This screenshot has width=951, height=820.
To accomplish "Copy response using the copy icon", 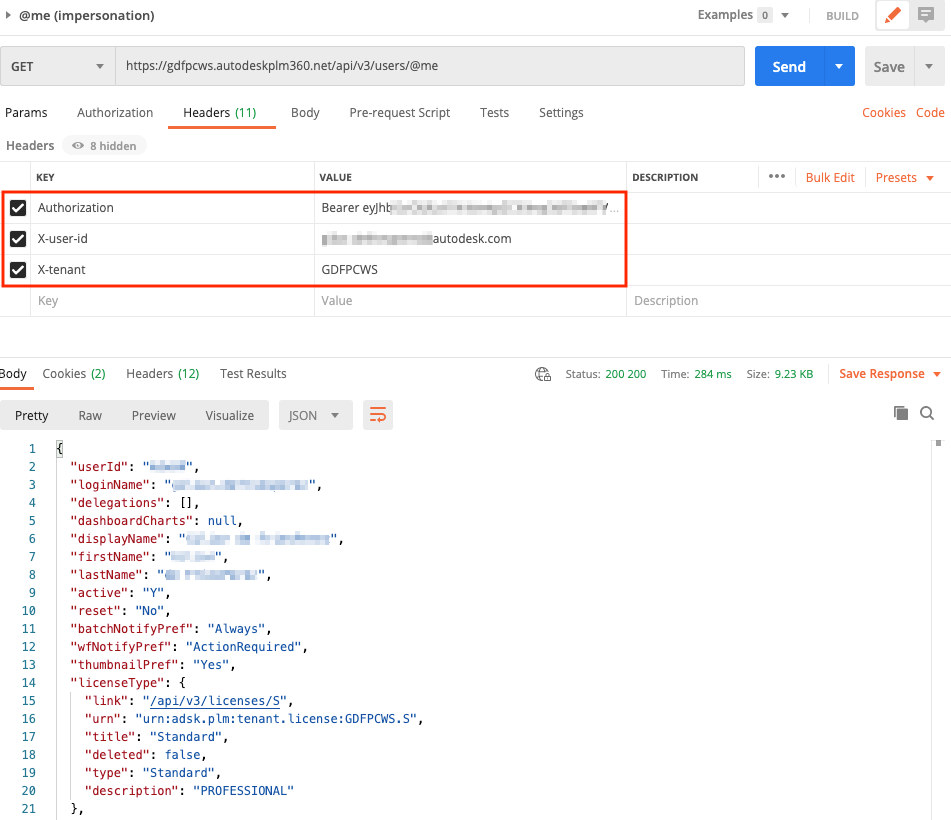I will coord(900,413).
